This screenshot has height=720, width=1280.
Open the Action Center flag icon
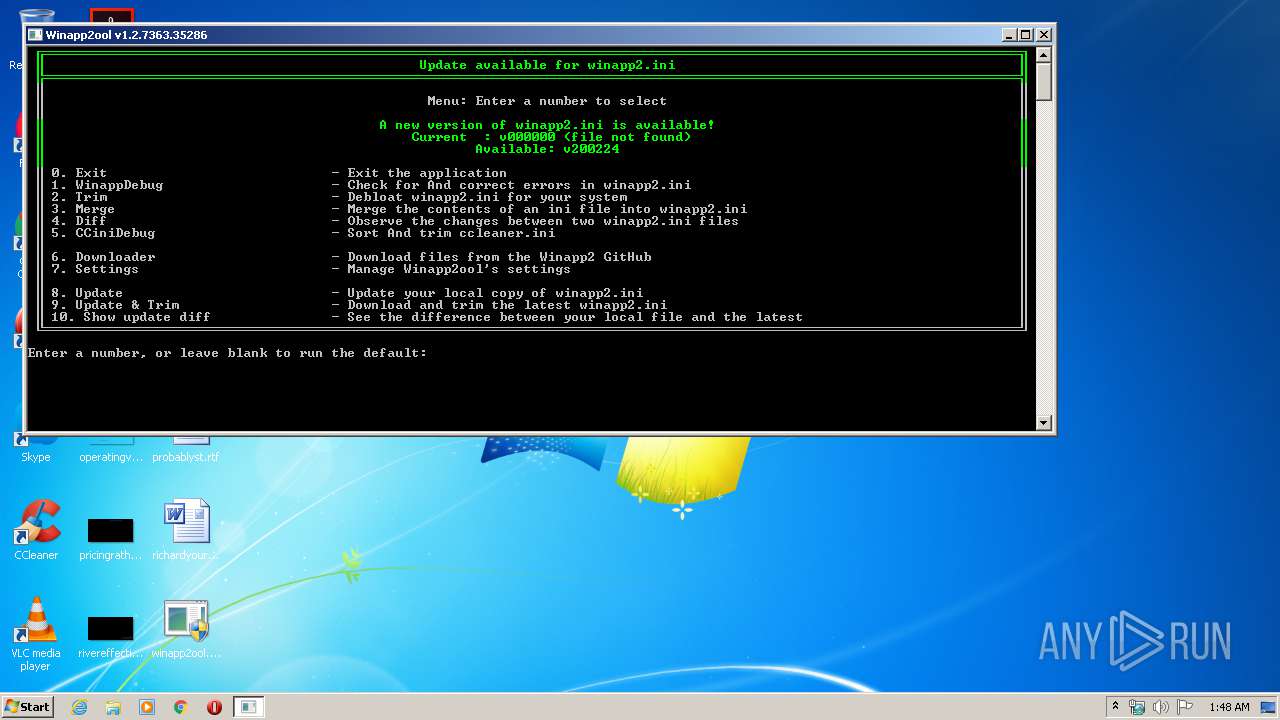click(1185, 707)
